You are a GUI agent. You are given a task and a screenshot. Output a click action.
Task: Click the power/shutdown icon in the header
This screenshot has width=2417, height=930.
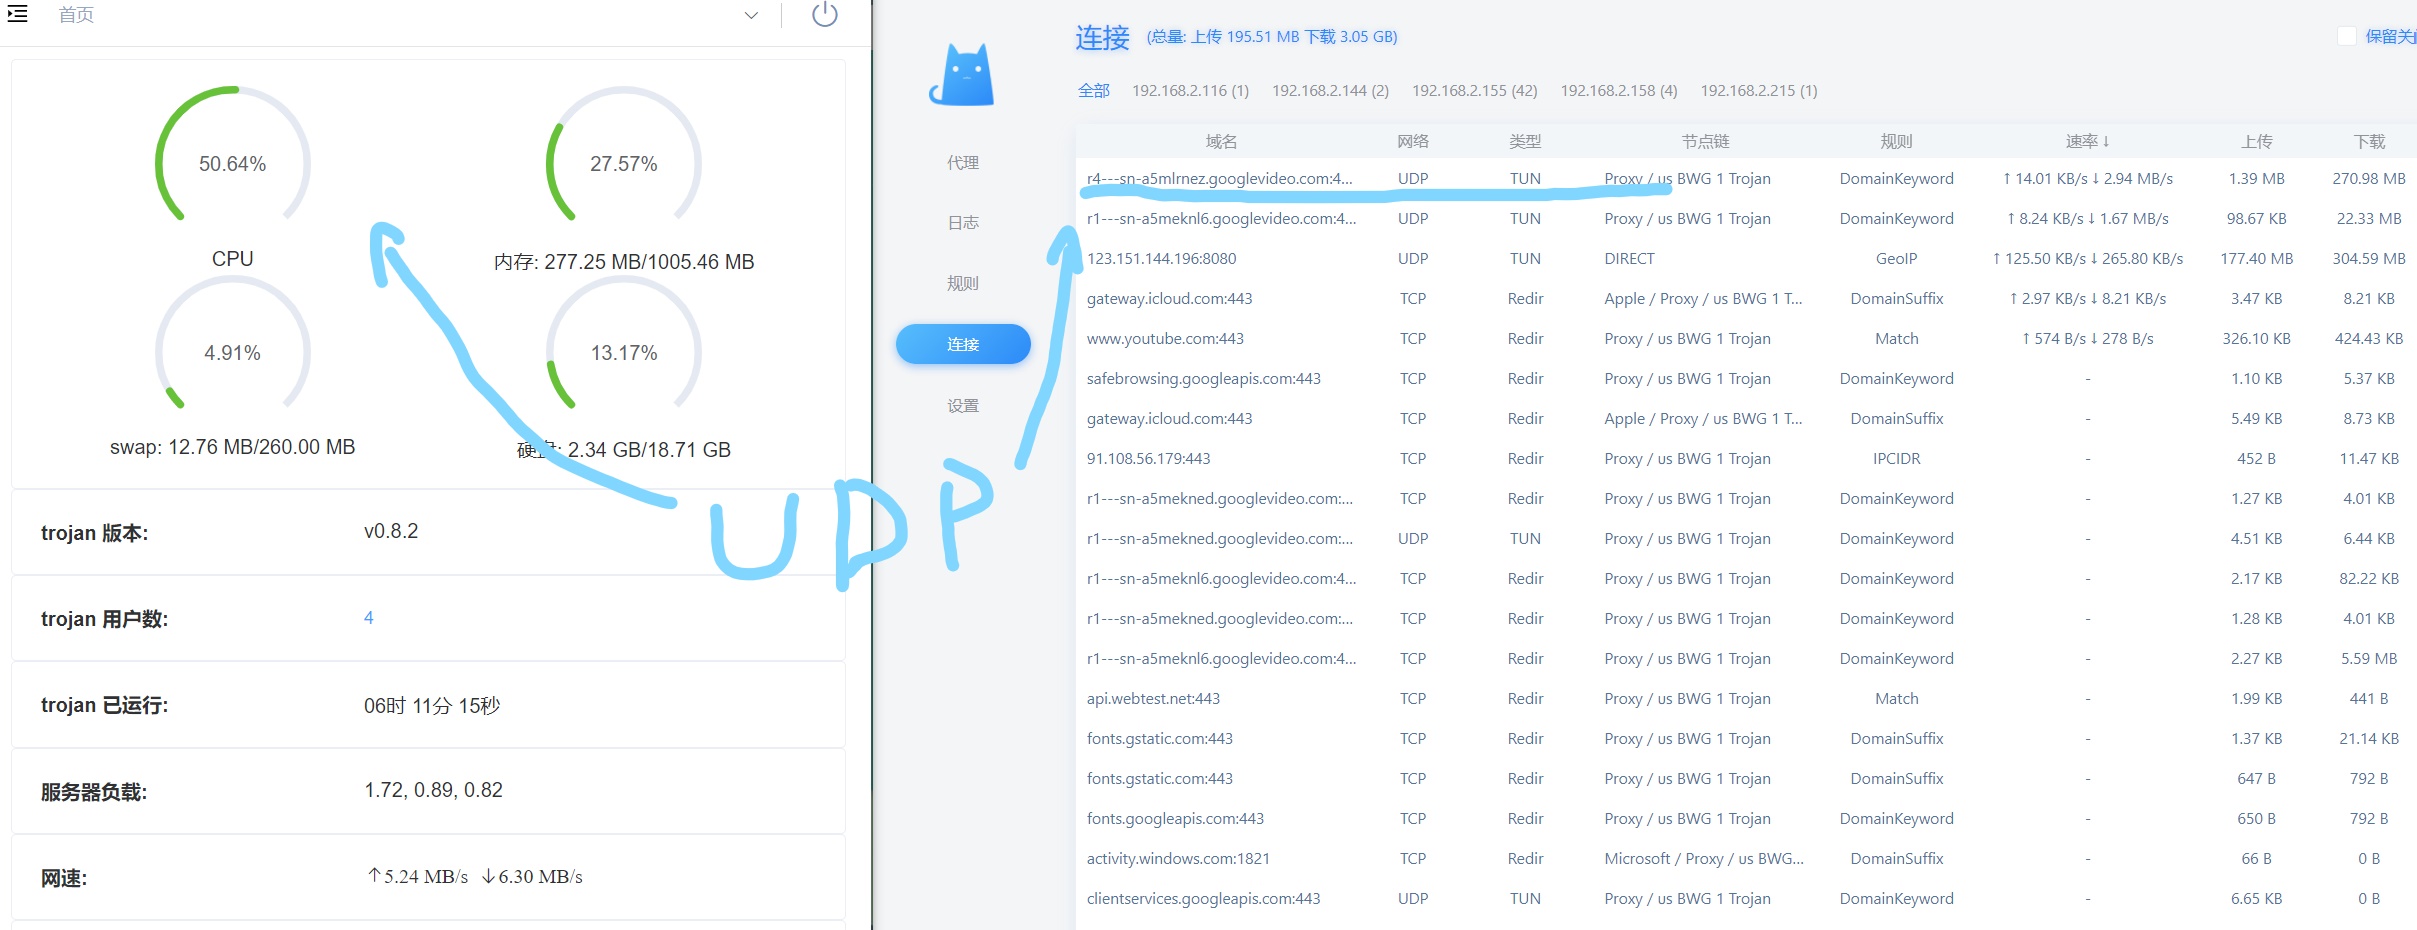(x=823, y=15)
